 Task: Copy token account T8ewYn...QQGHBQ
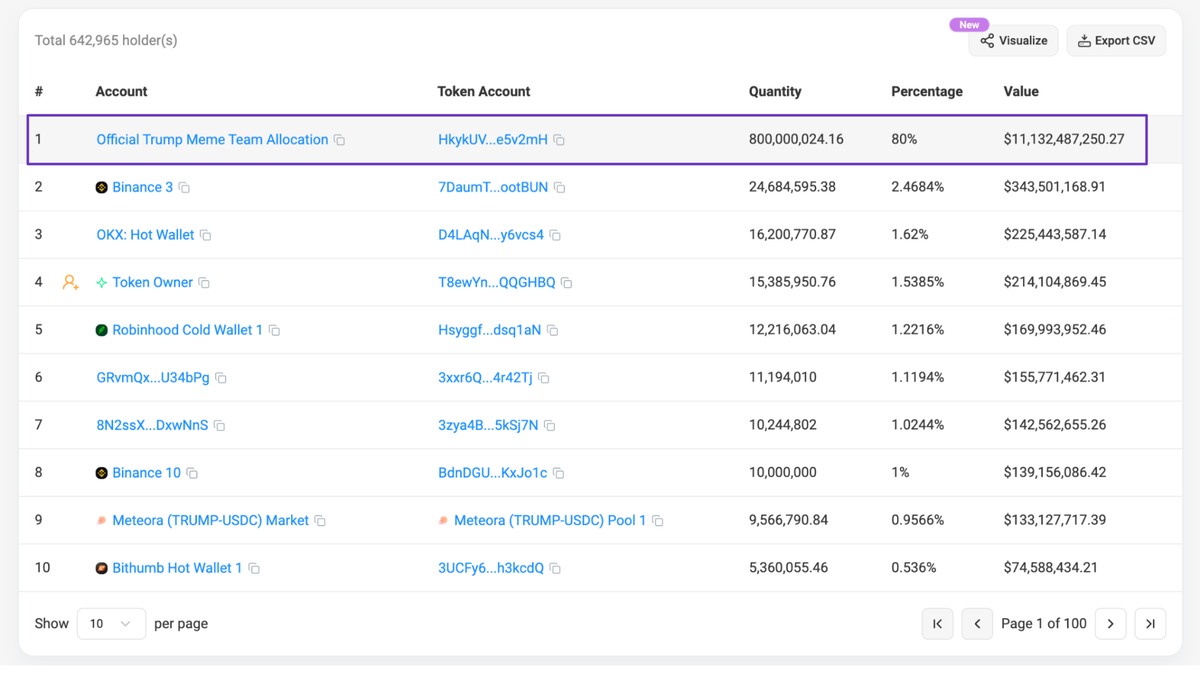pos(567,283)
